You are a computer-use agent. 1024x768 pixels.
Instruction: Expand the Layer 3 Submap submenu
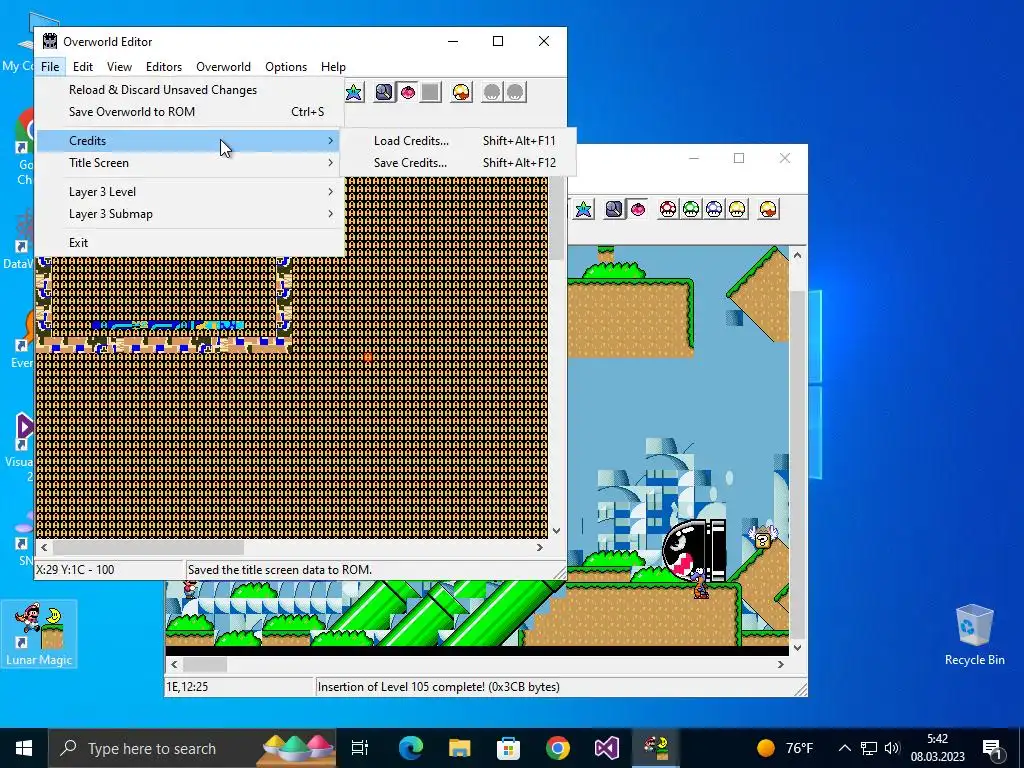point(189,214)
